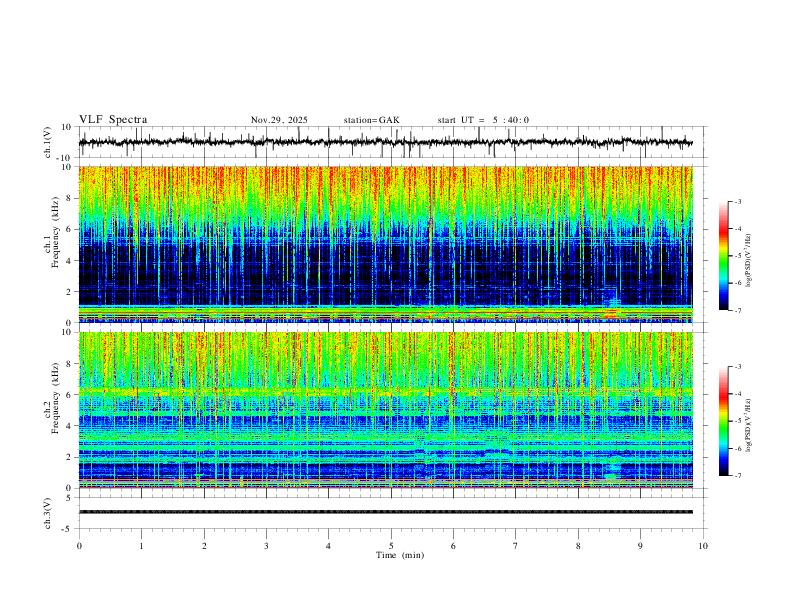Image resolution: width=792 pixels, height=612 pixels.
Task: Click the "-5" tick on ch.1 color bar
Action: tap(738, 256)
